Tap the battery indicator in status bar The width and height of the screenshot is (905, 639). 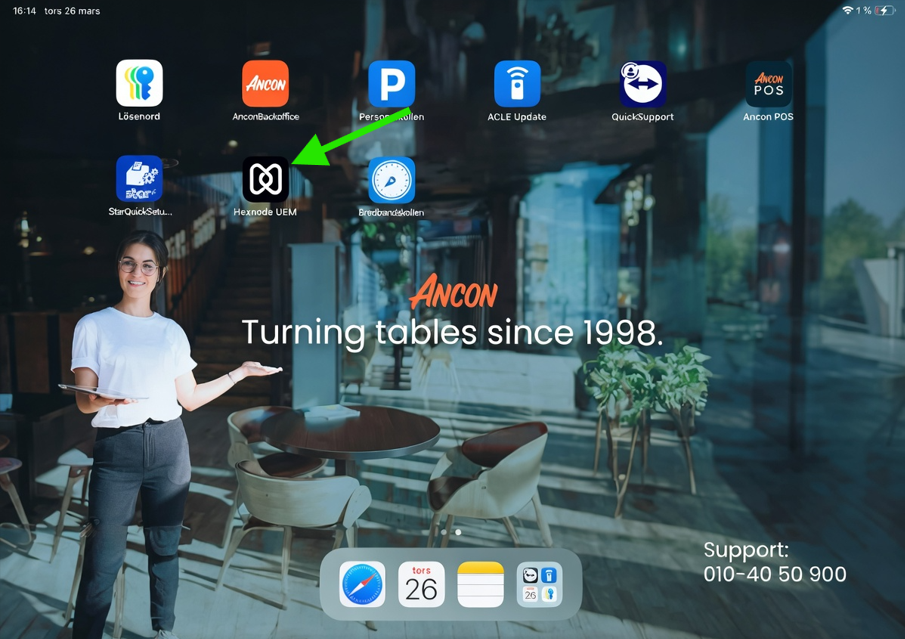point(884,10)
